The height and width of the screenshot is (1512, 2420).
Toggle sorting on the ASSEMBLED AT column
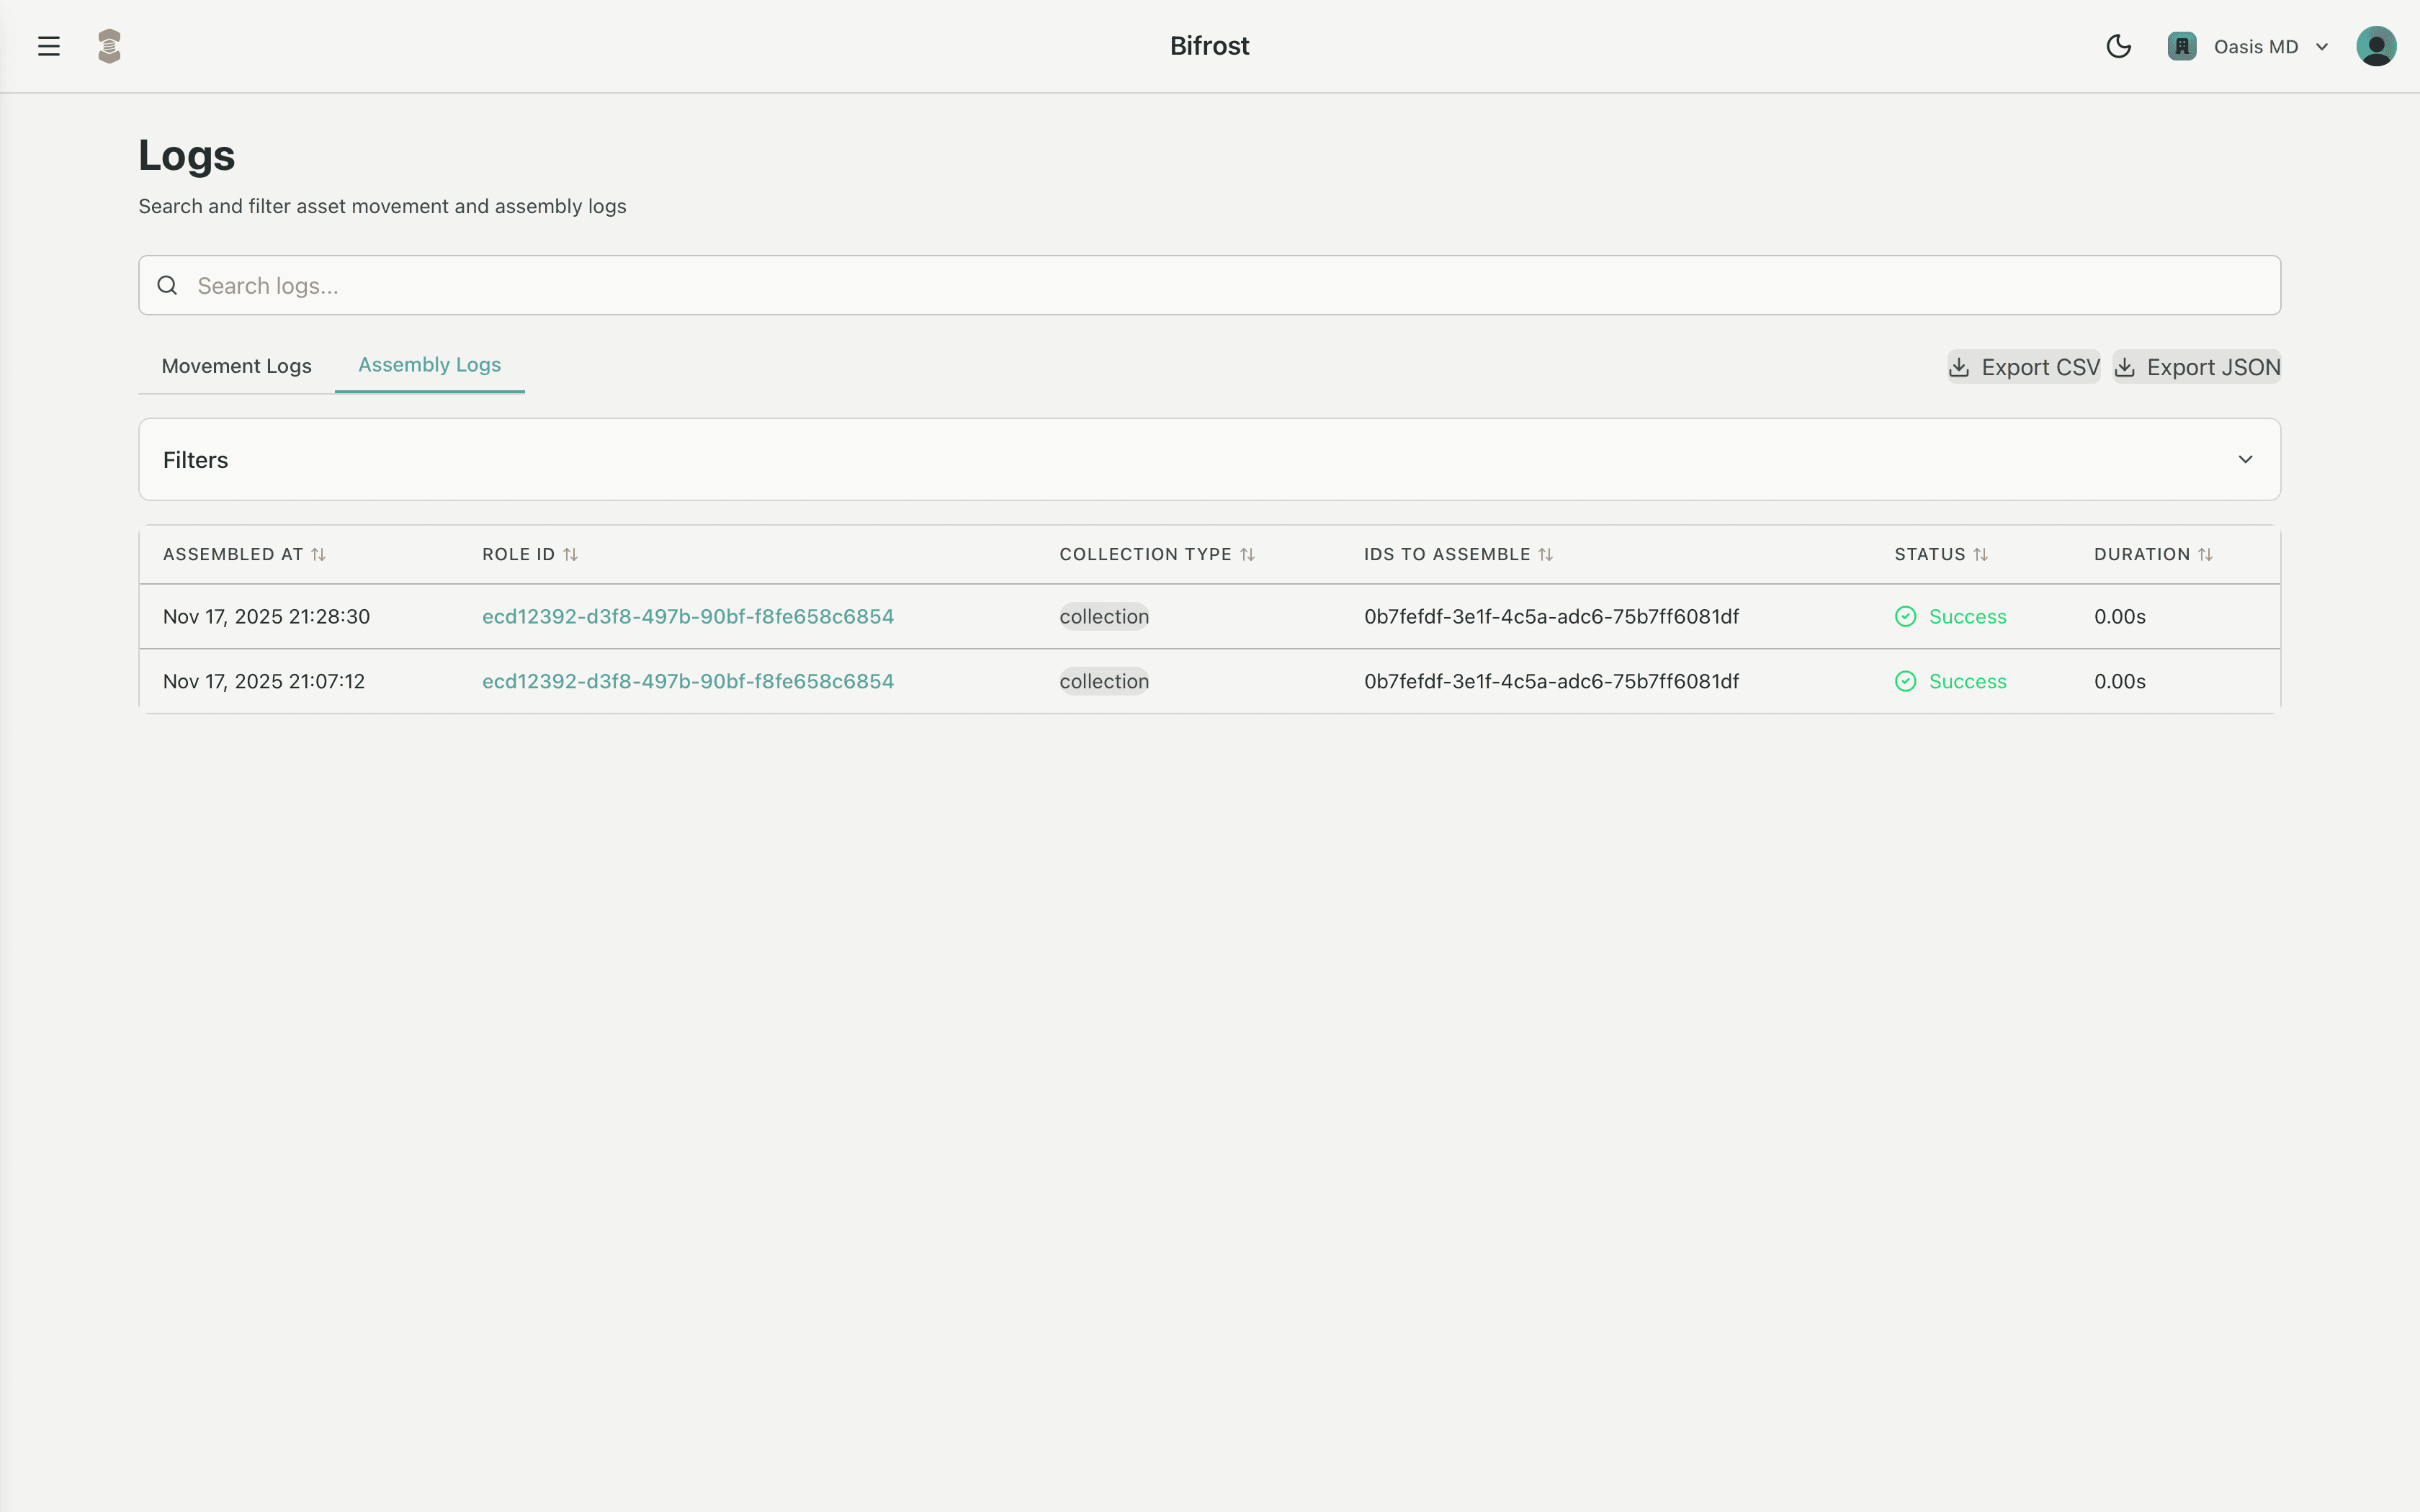318,553
